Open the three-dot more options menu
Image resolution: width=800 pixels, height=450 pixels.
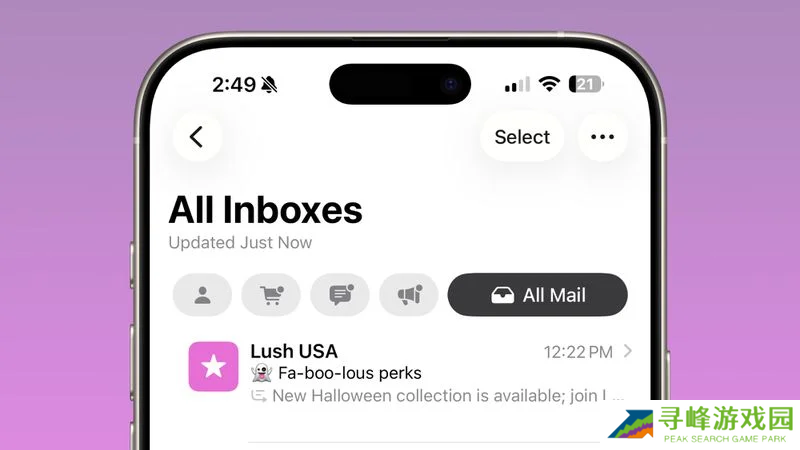coord(603,137)
